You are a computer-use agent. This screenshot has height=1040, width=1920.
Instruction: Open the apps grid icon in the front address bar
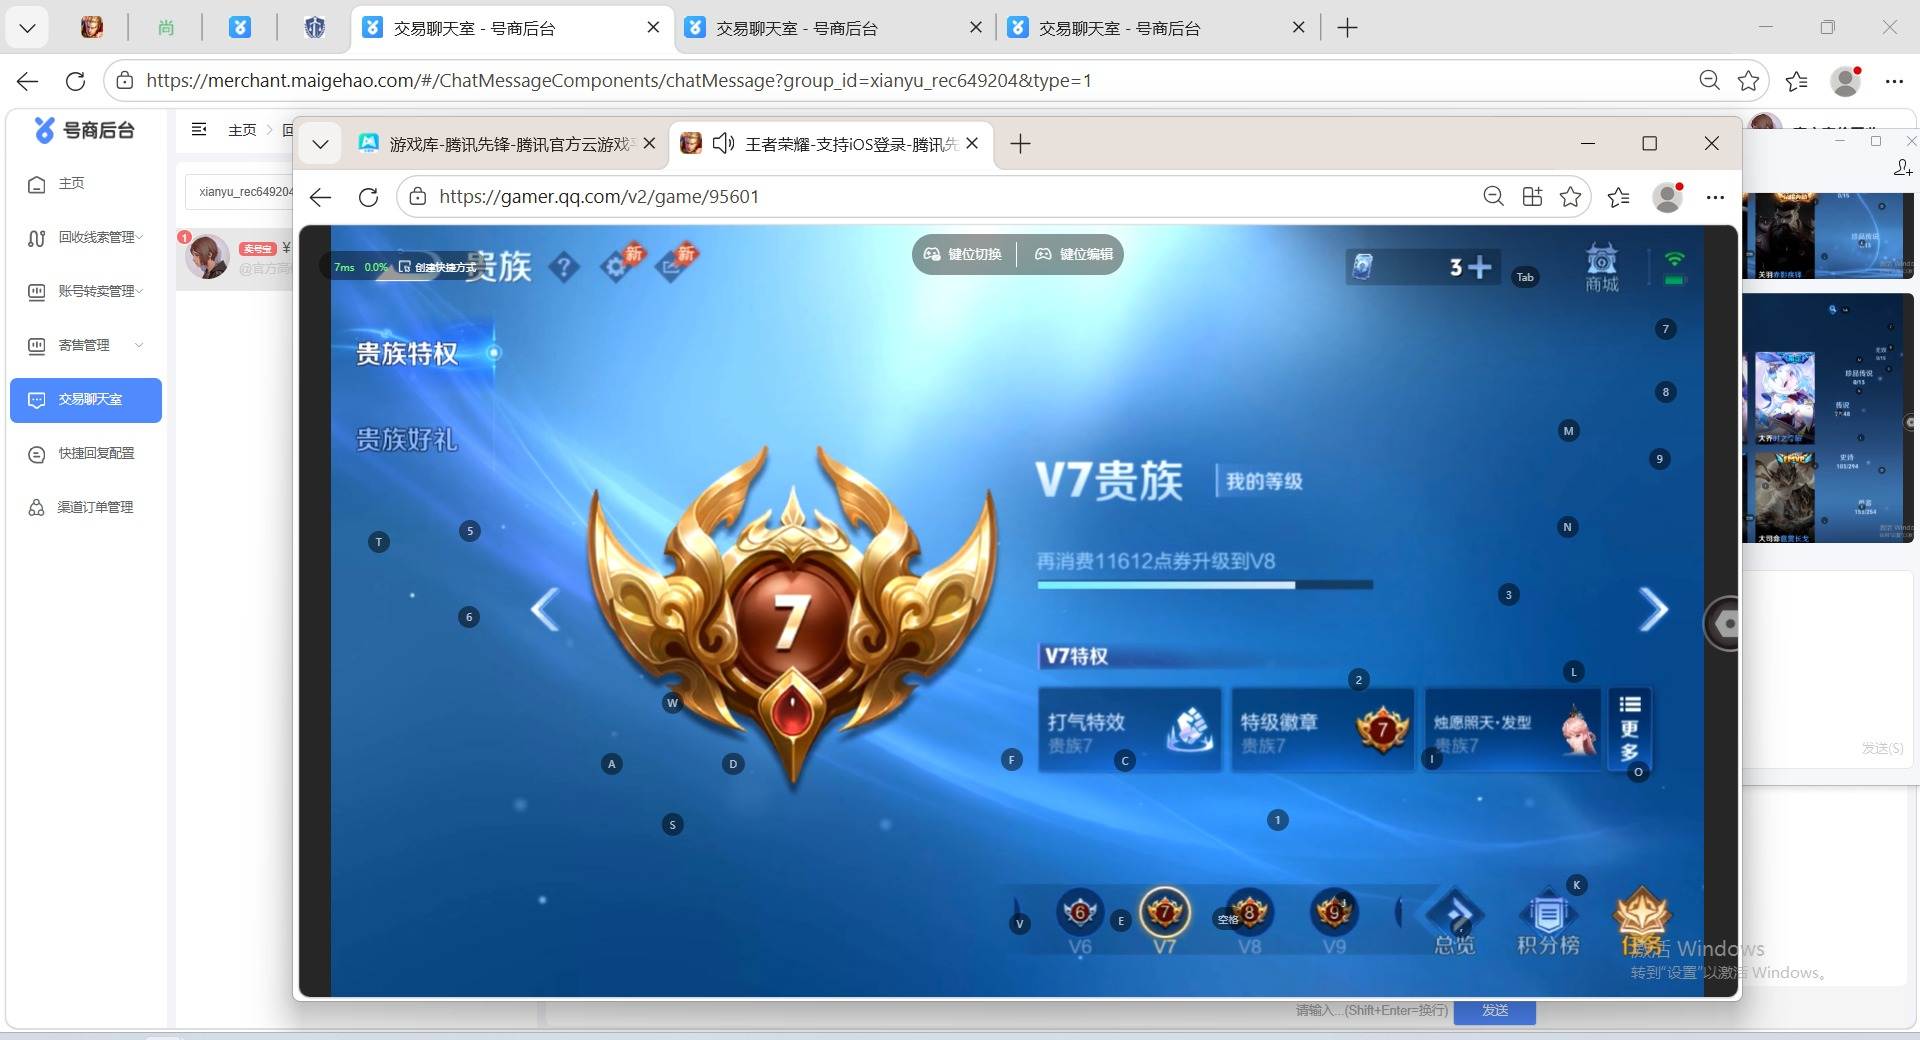click(1532, 197)
